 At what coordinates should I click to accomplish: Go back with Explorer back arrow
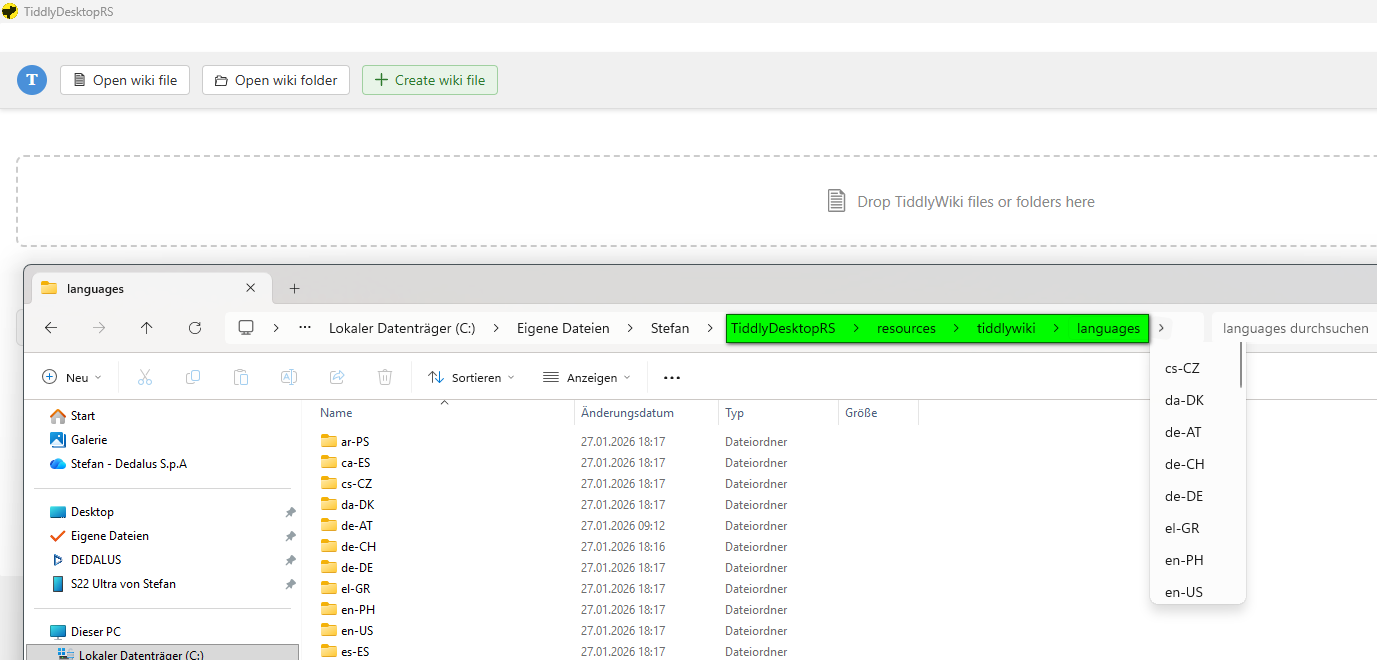pyautogui.click(x=51, y=328)
